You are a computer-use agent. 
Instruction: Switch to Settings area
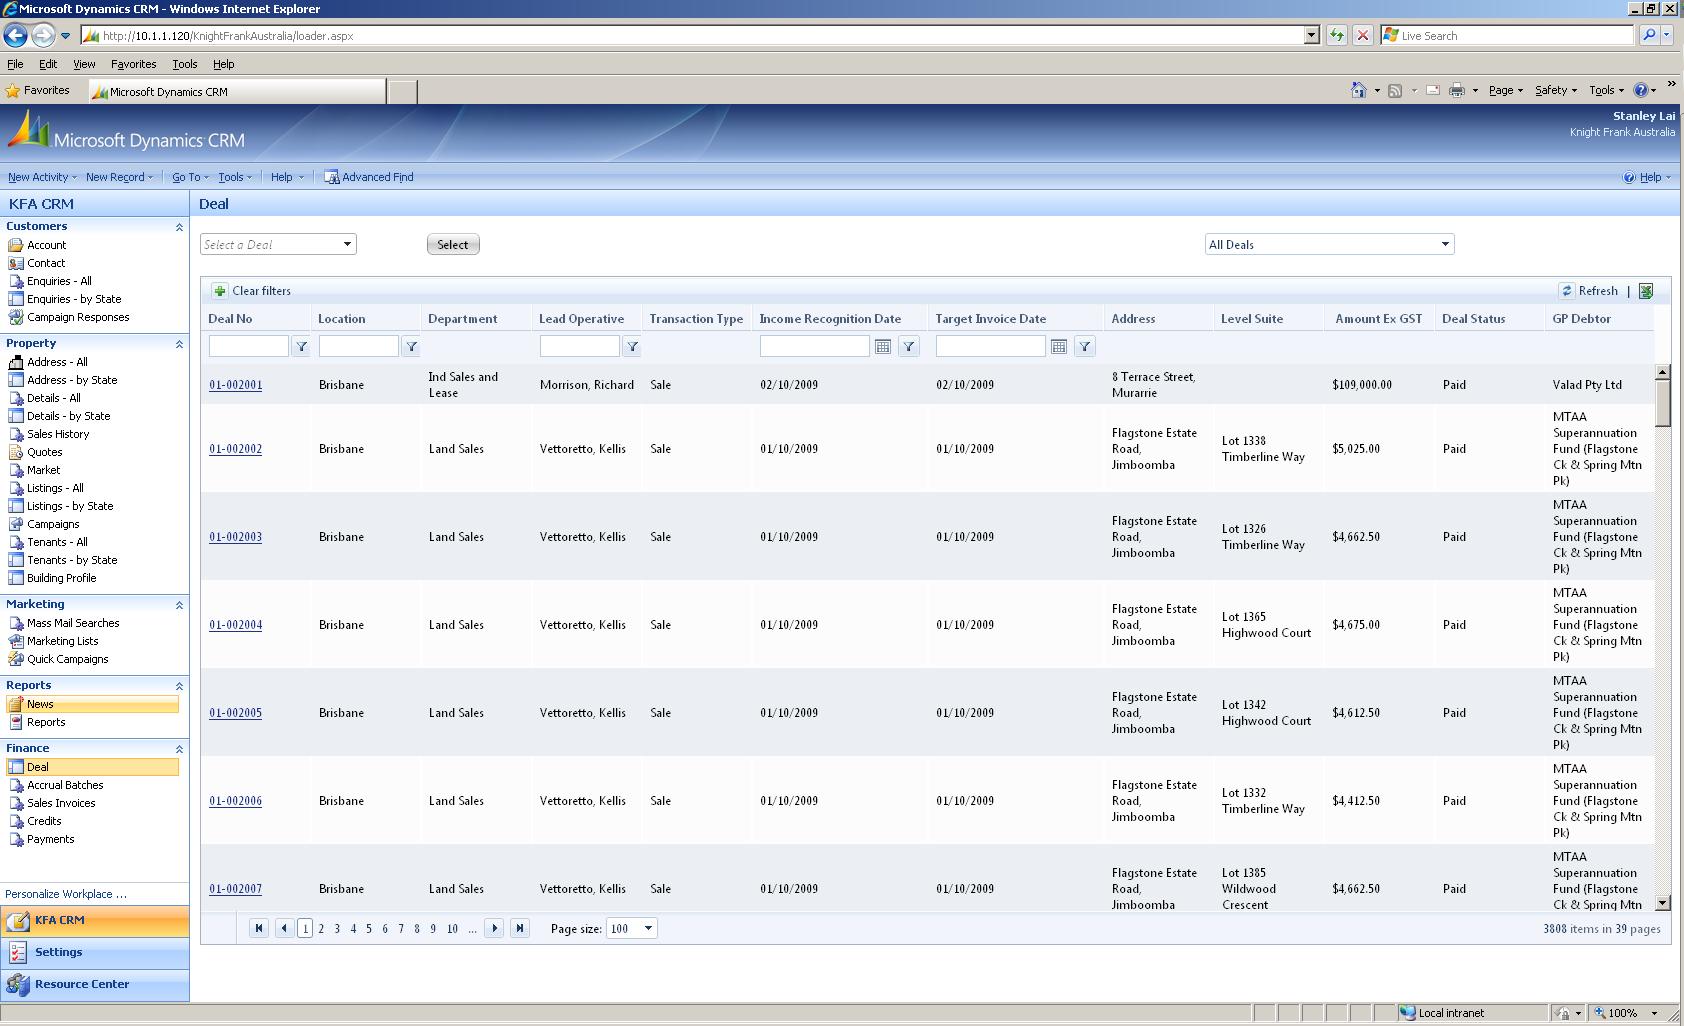[95, 952]
